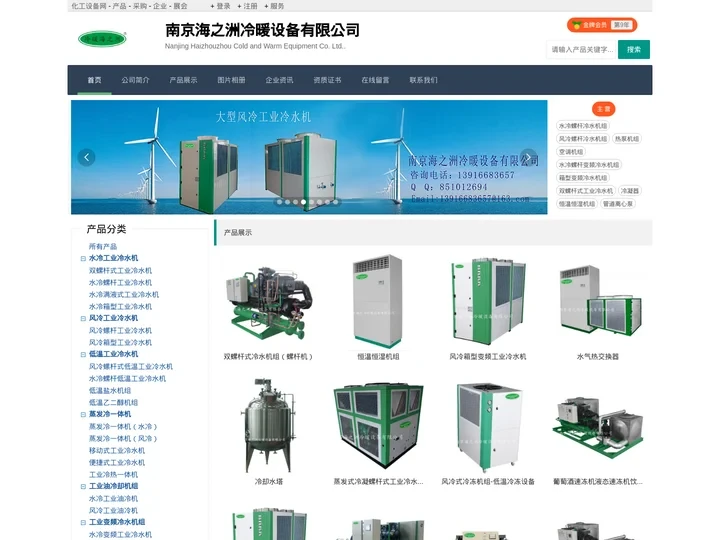Select the 空调机组 tag
The width and height of the screenshot is (720, 540).
(571, 152)
